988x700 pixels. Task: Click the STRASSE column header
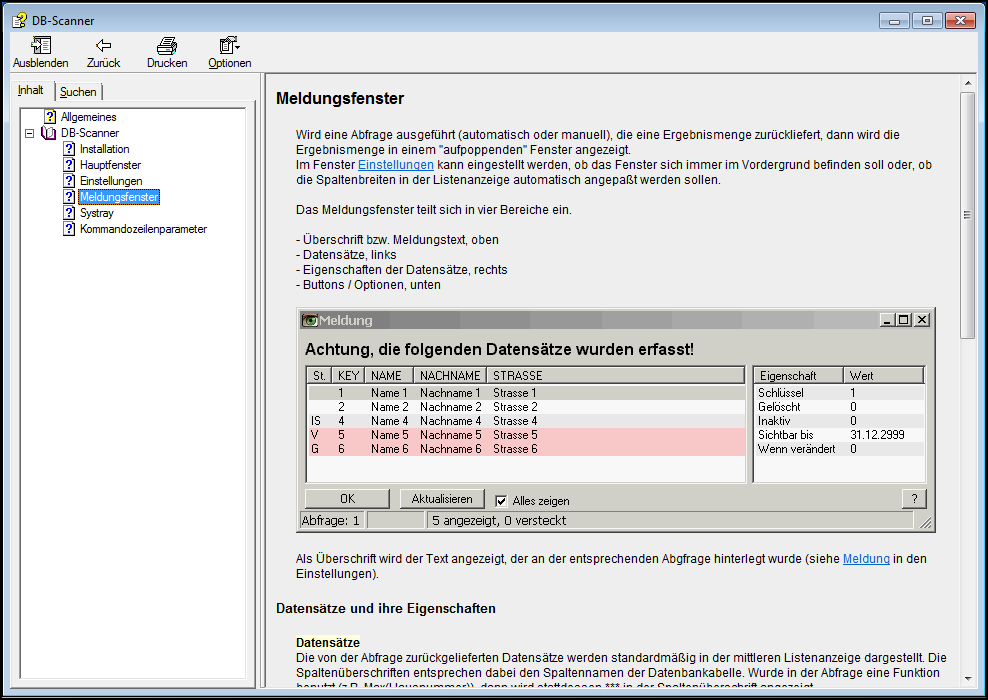pos(616,376)
